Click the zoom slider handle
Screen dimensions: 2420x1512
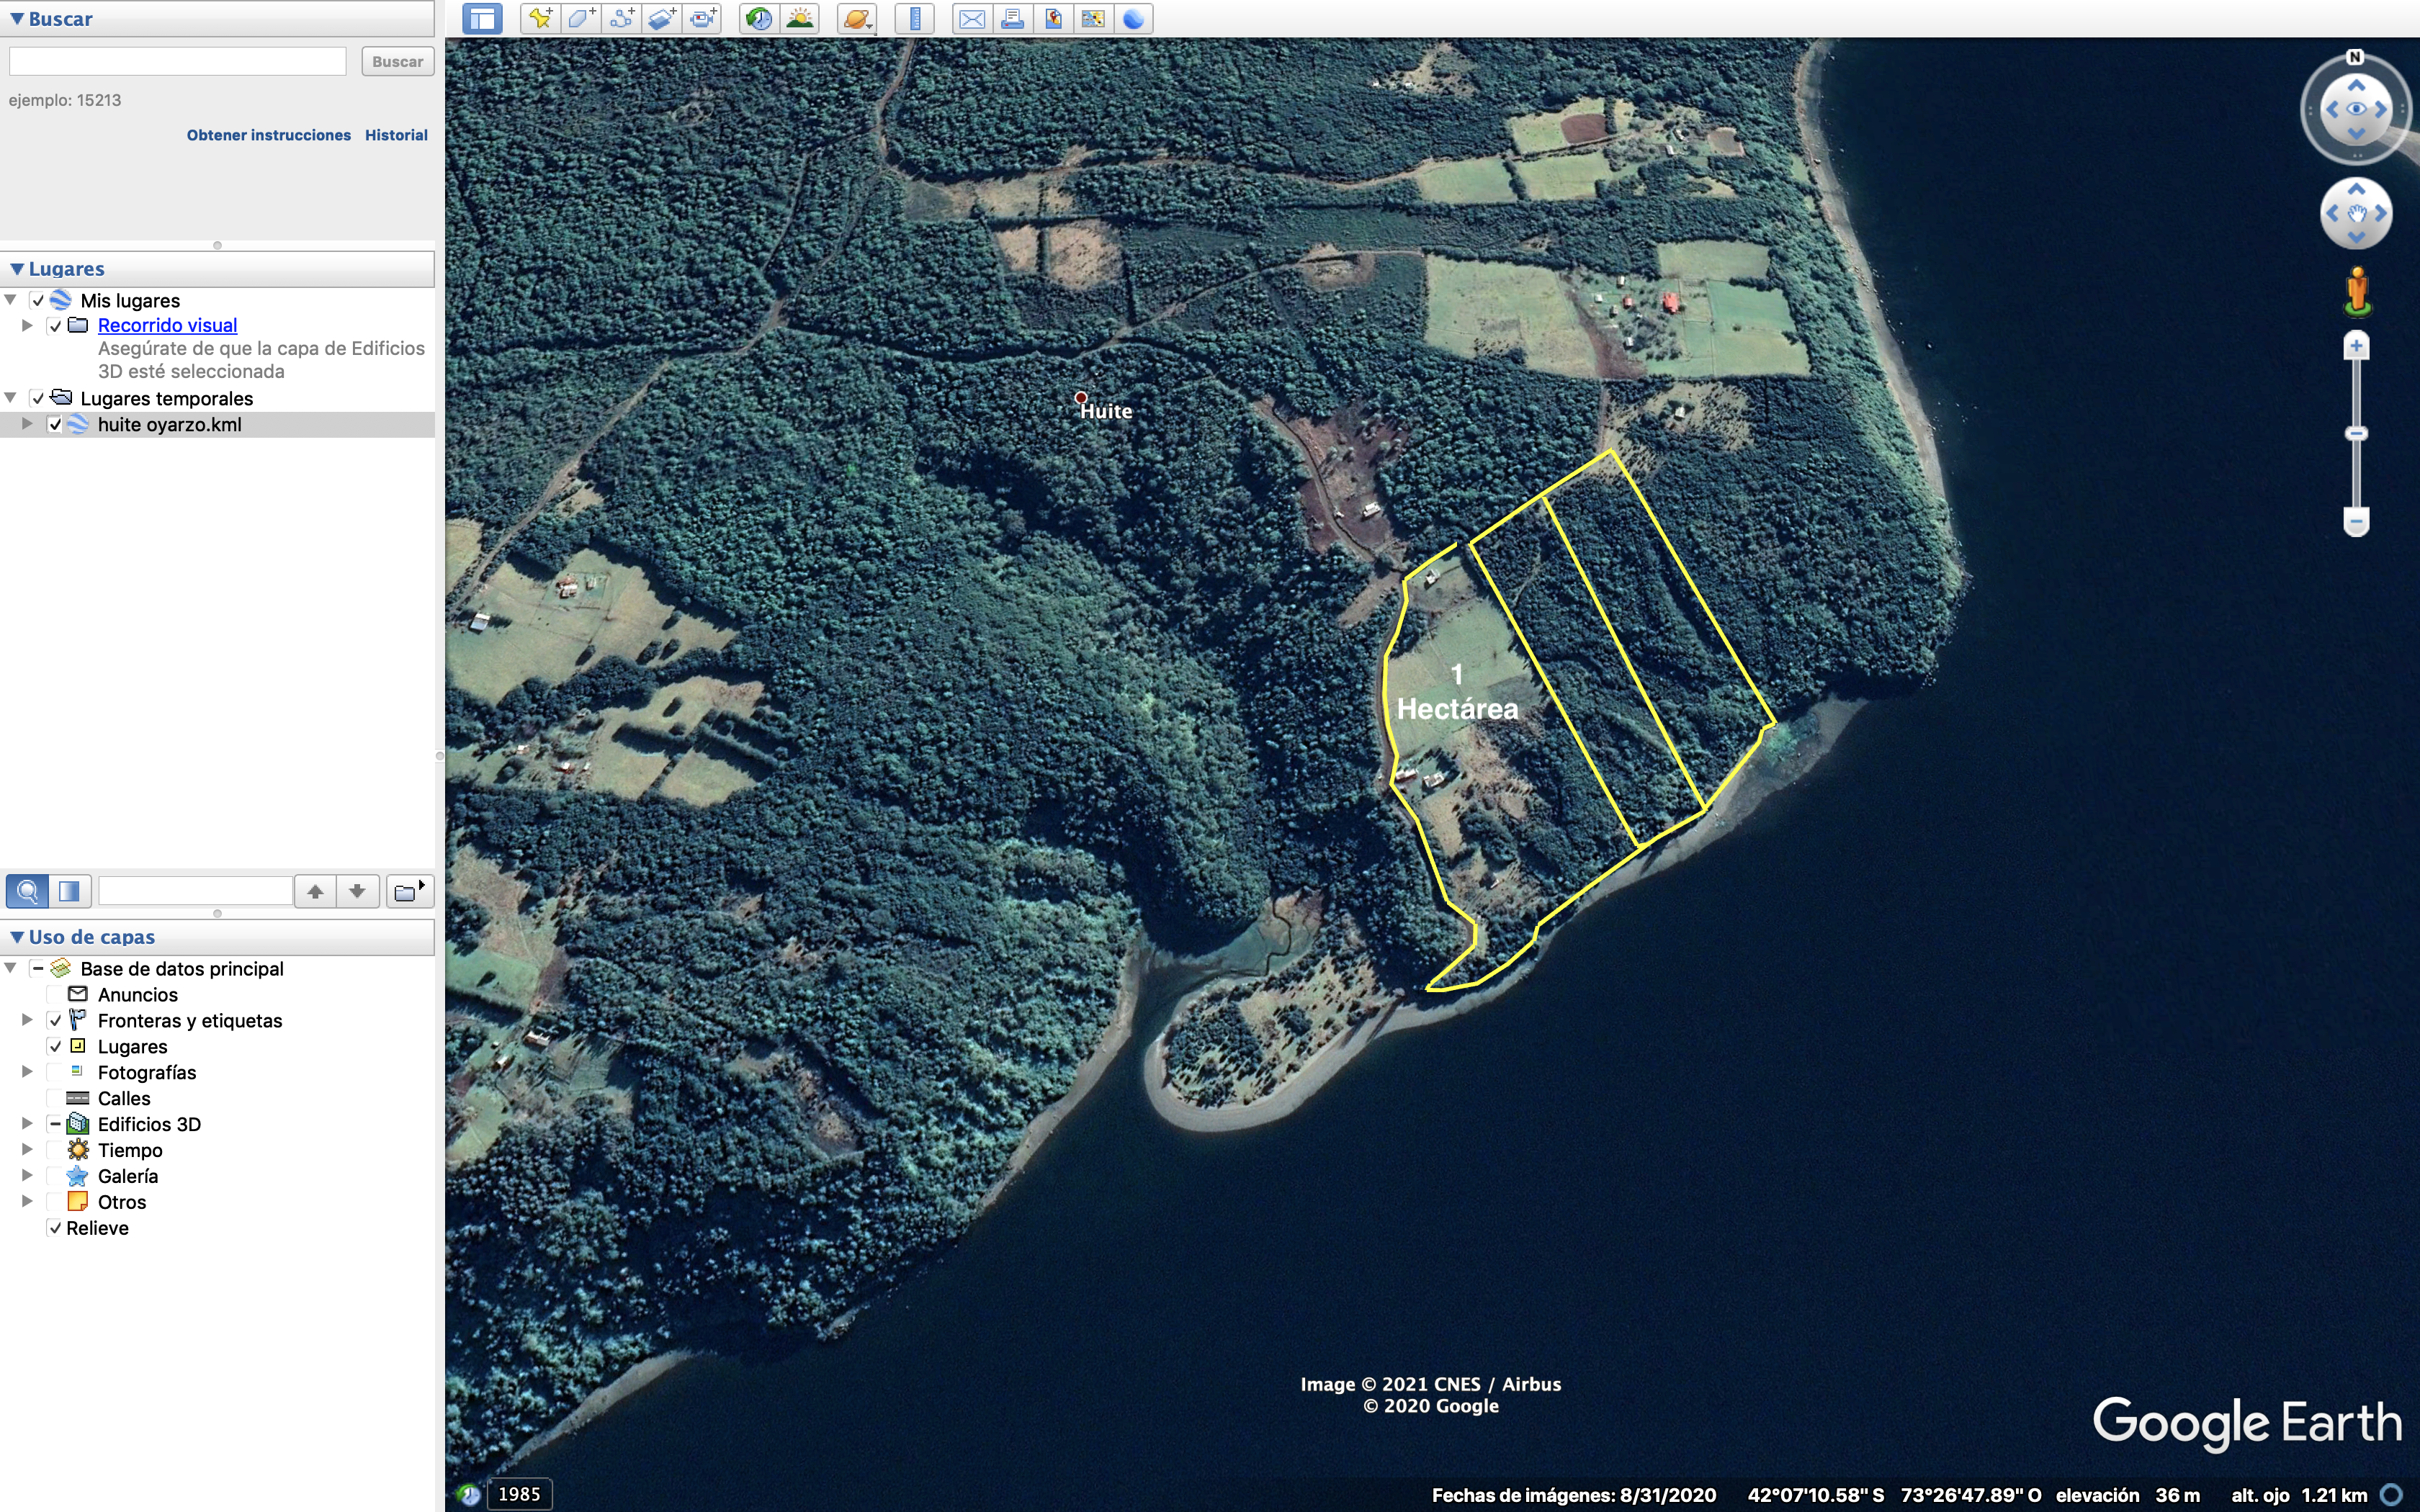click(x=2356, y=433)
